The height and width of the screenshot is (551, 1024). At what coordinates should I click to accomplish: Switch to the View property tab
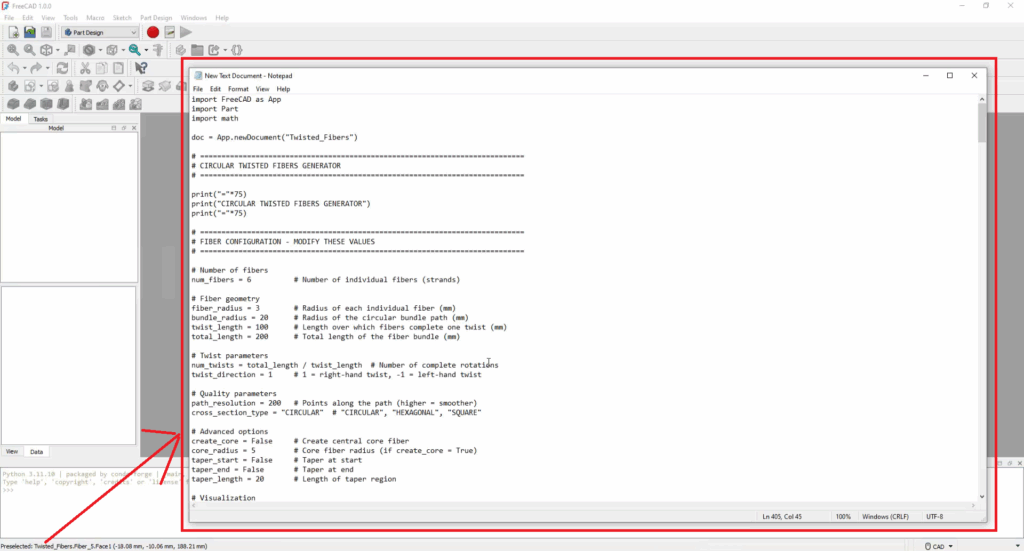pos(12,452)
